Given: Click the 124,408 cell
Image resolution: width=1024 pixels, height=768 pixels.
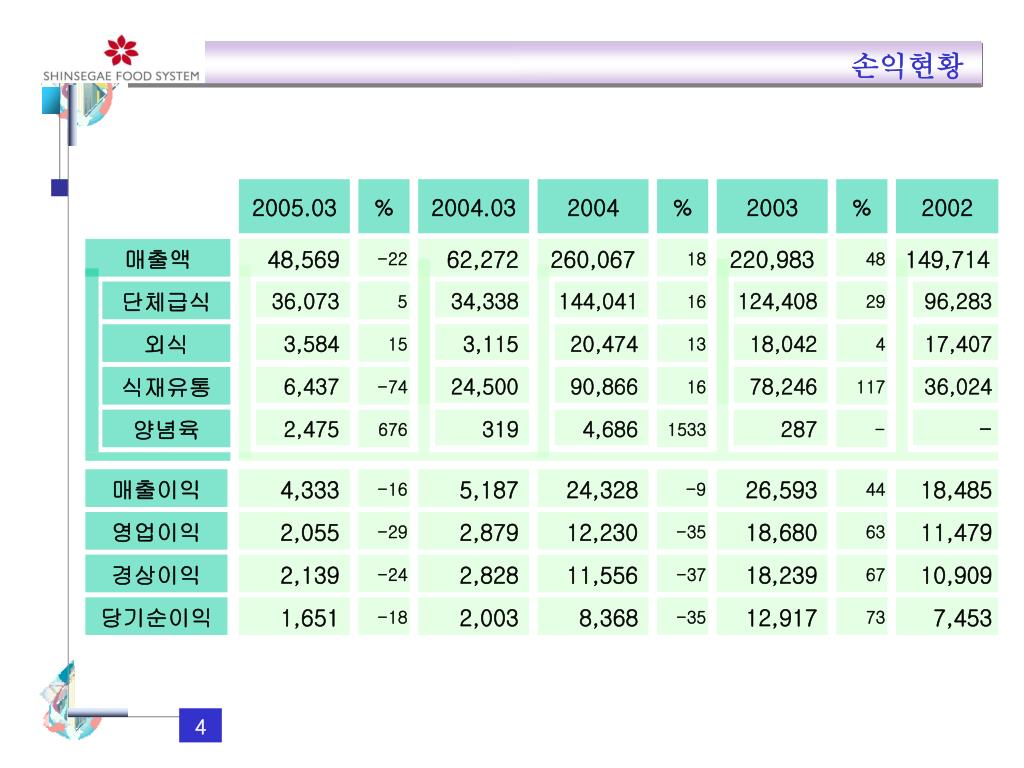Looking at the screenshot, I should tap(778, 302).
